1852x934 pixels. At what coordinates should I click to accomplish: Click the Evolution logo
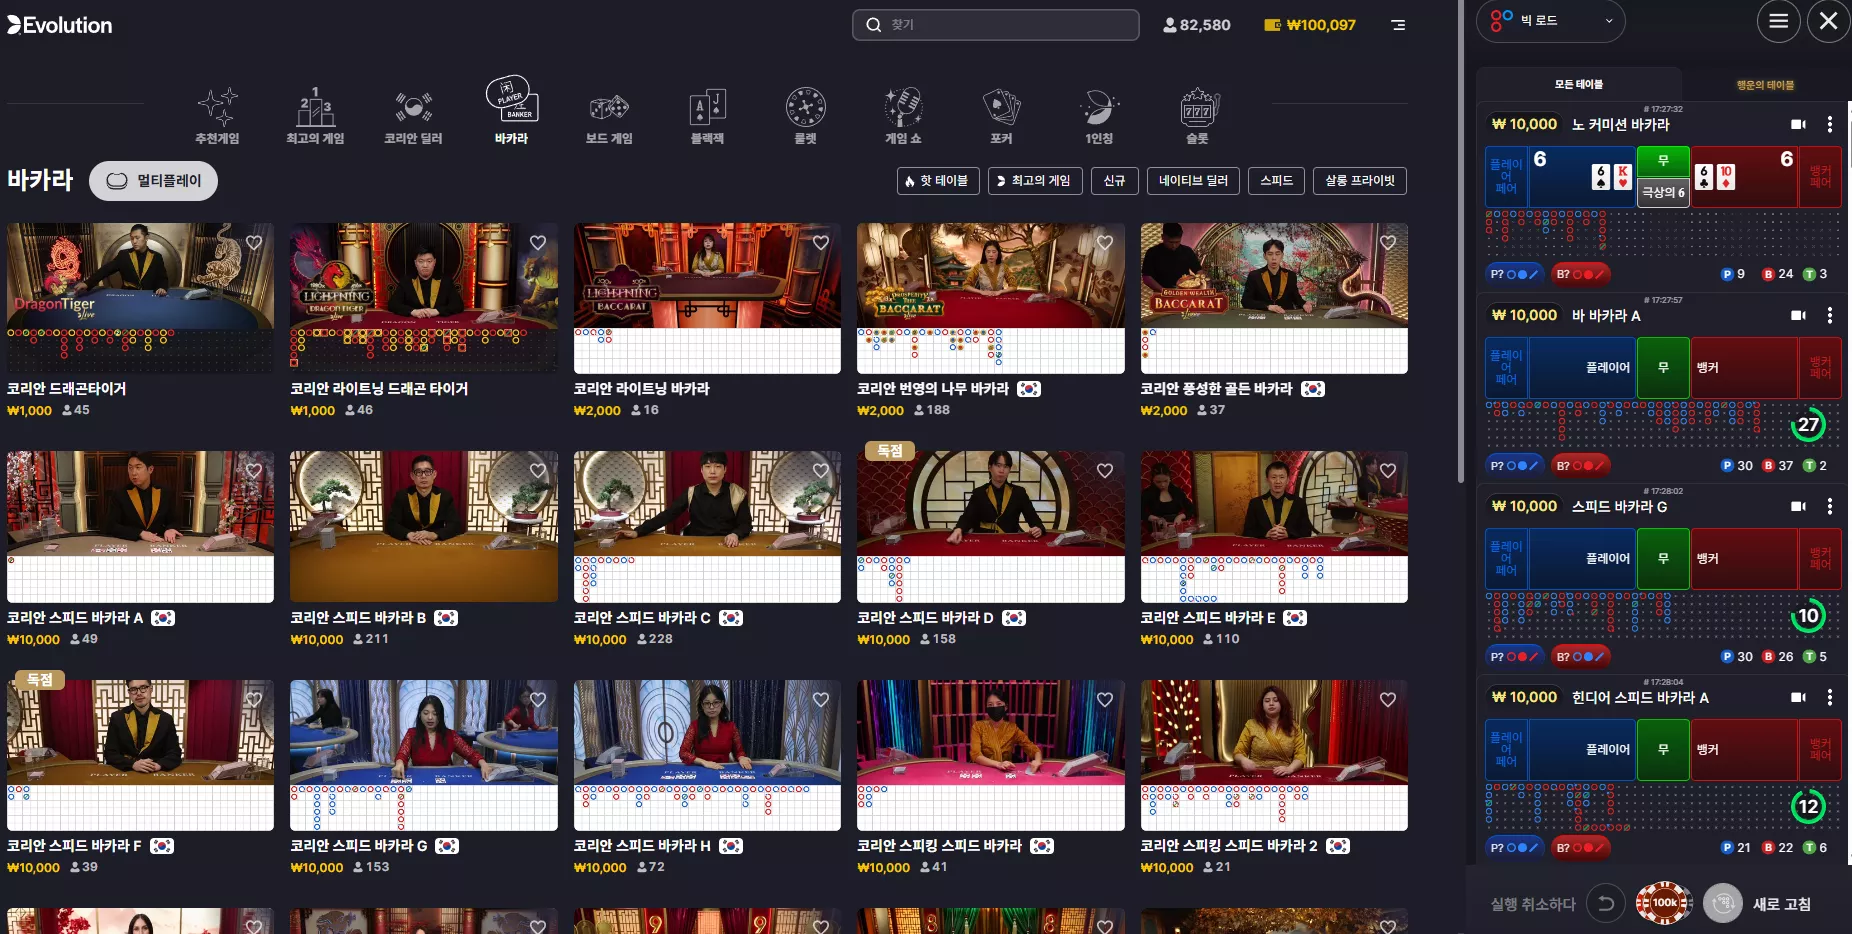click(60, 25)
